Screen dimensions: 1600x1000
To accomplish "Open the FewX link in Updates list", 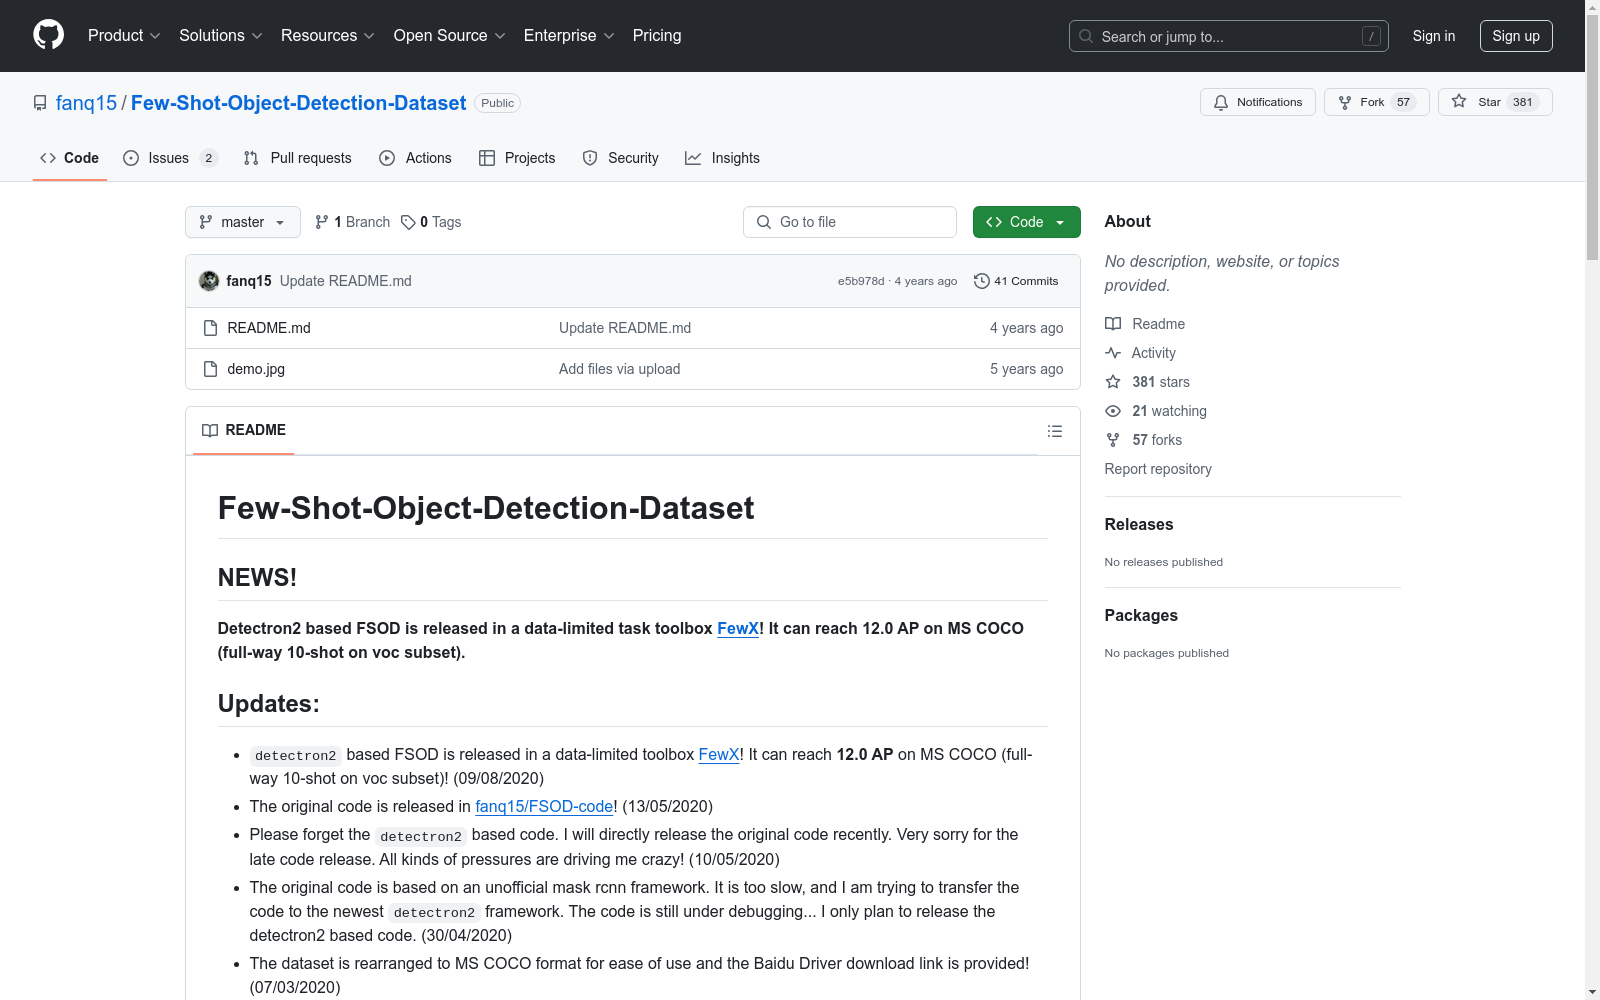I will coord(719,754).
